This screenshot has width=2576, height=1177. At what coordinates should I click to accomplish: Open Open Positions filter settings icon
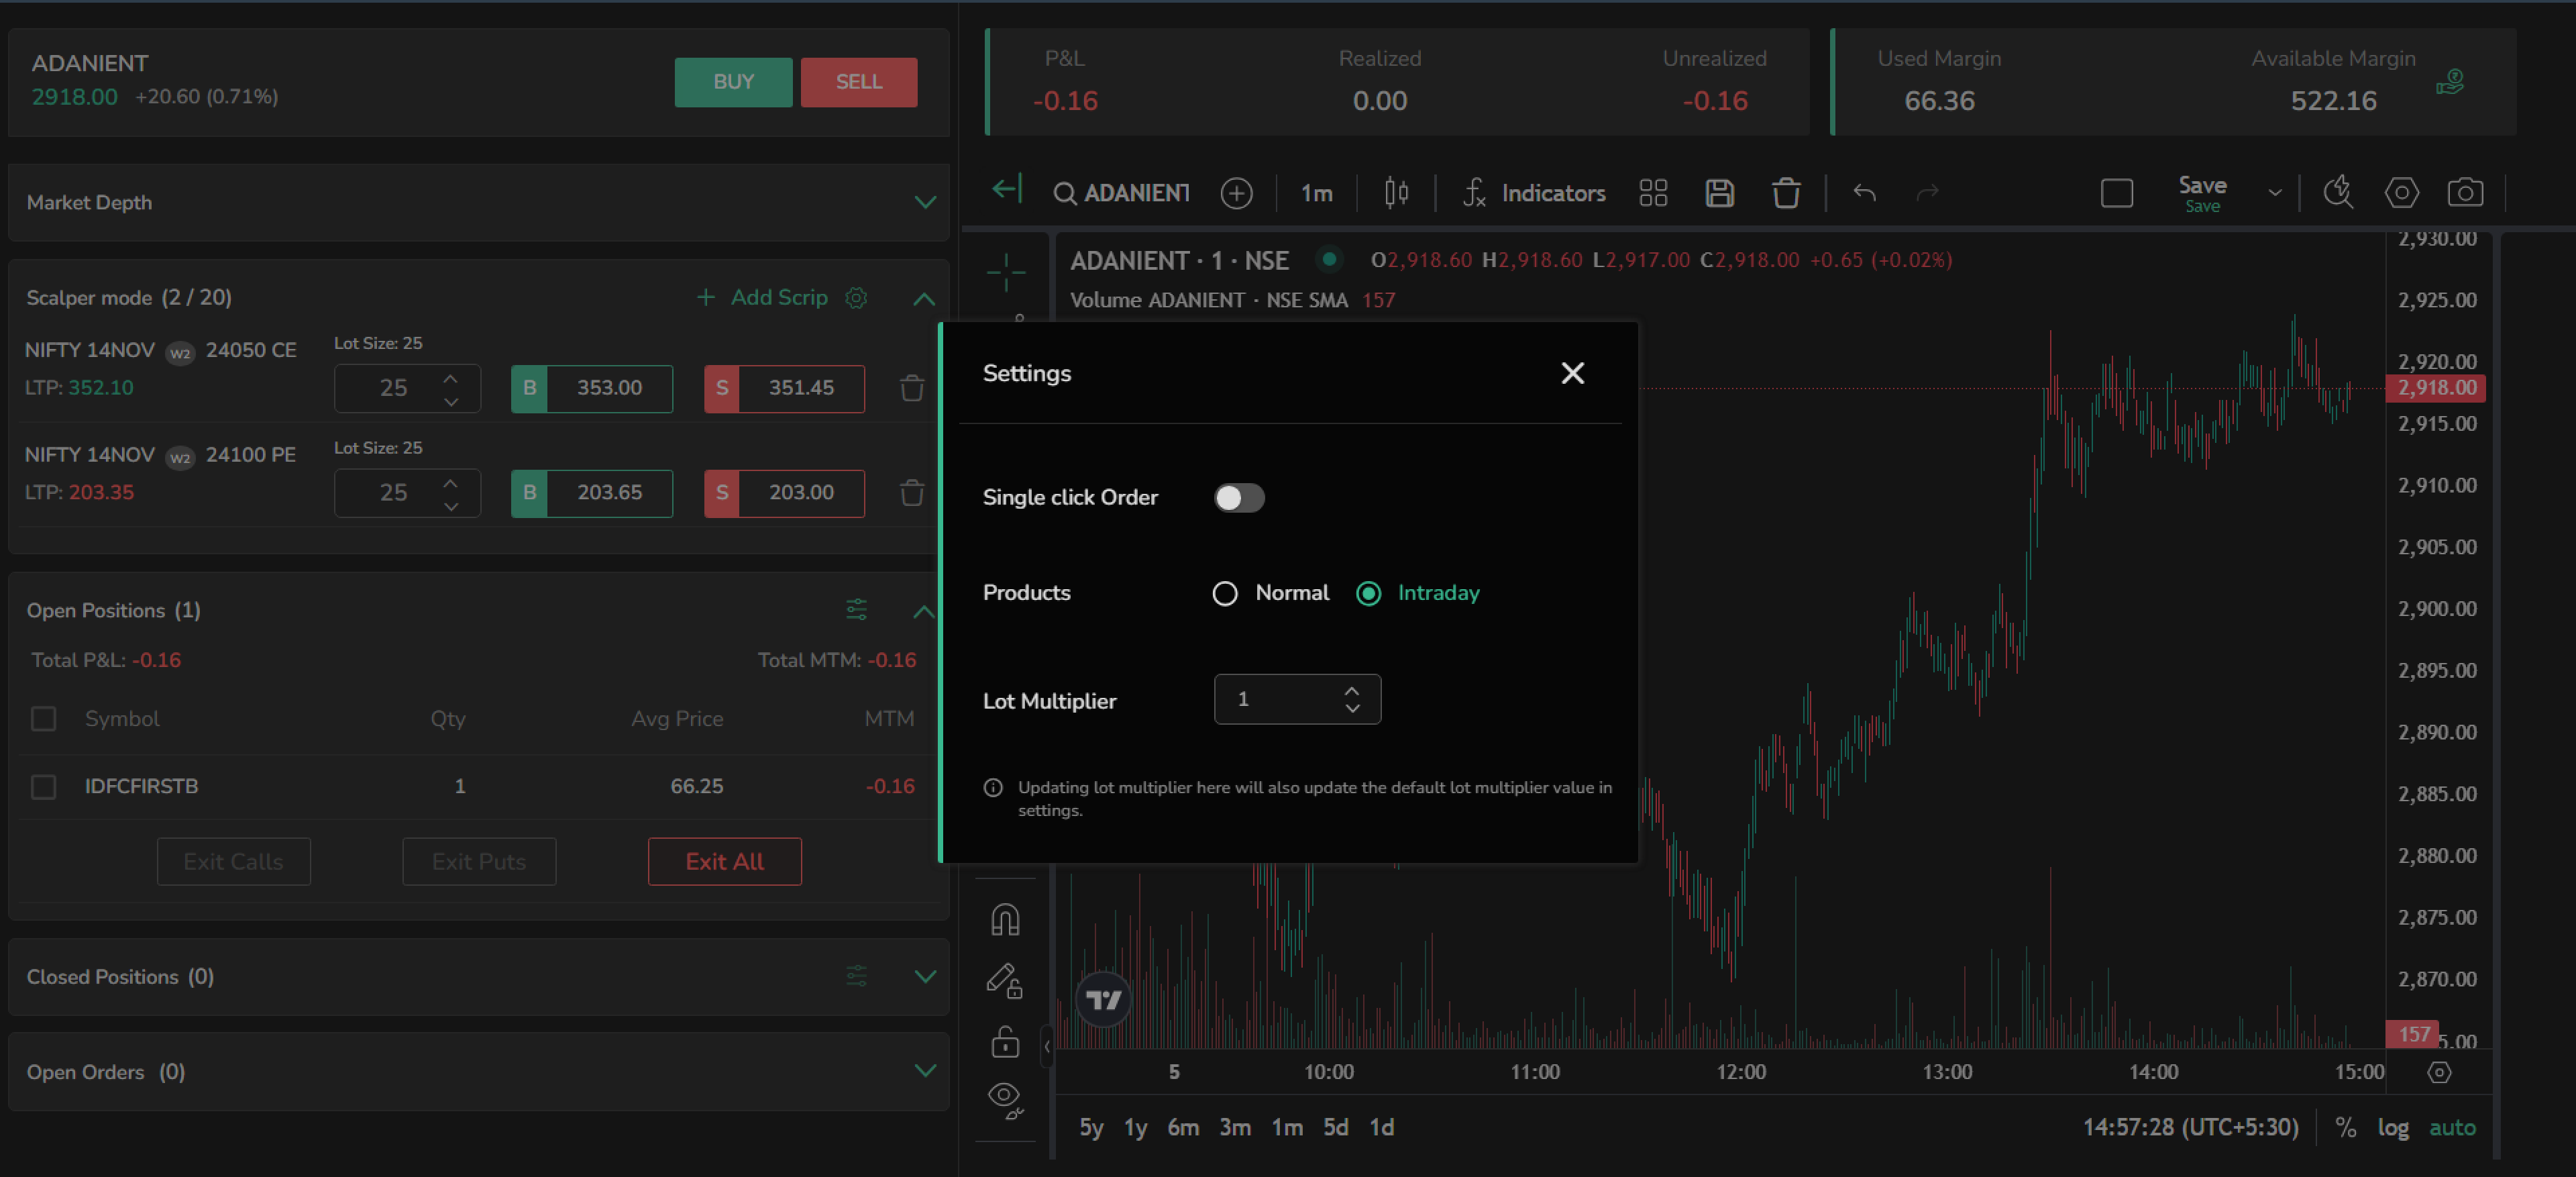pyautogui.click(x=856, y=609)
